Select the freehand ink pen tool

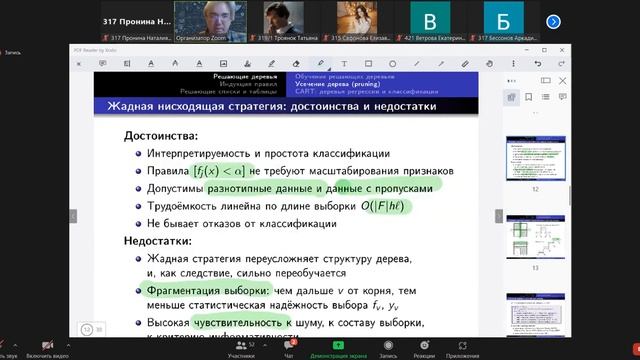pos(271,64)
